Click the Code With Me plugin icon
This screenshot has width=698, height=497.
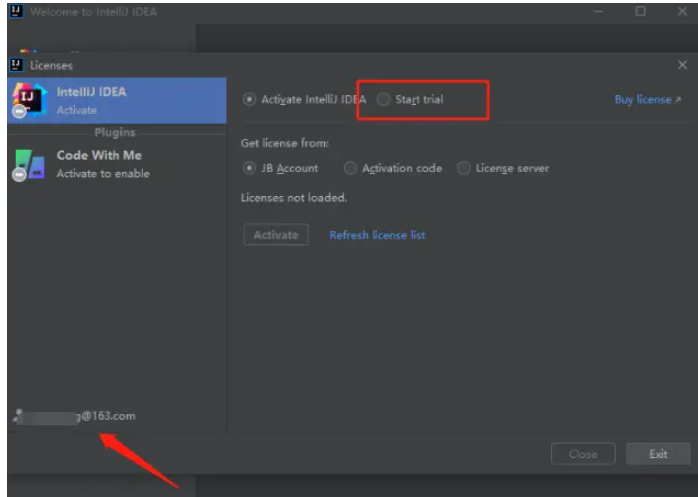click(x=28, y=165)
